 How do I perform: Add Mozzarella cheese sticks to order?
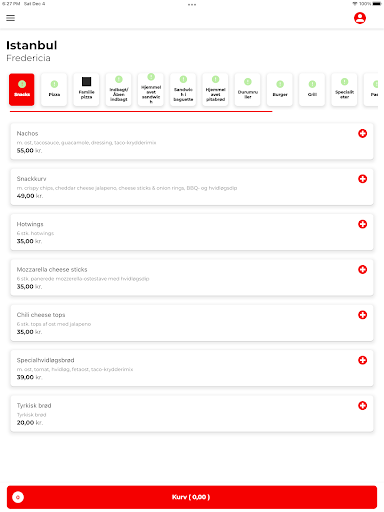tap(362, 269)
